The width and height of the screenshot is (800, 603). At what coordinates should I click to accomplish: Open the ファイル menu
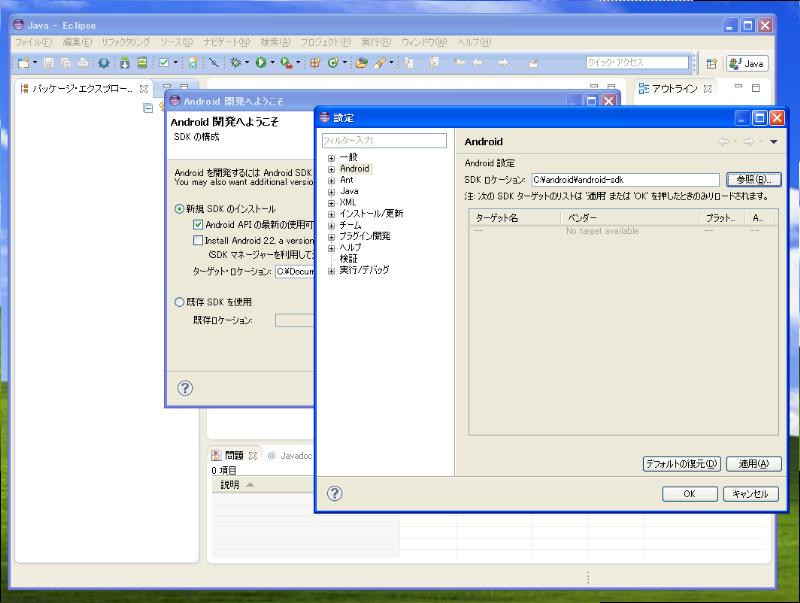[x=33, y=42]
